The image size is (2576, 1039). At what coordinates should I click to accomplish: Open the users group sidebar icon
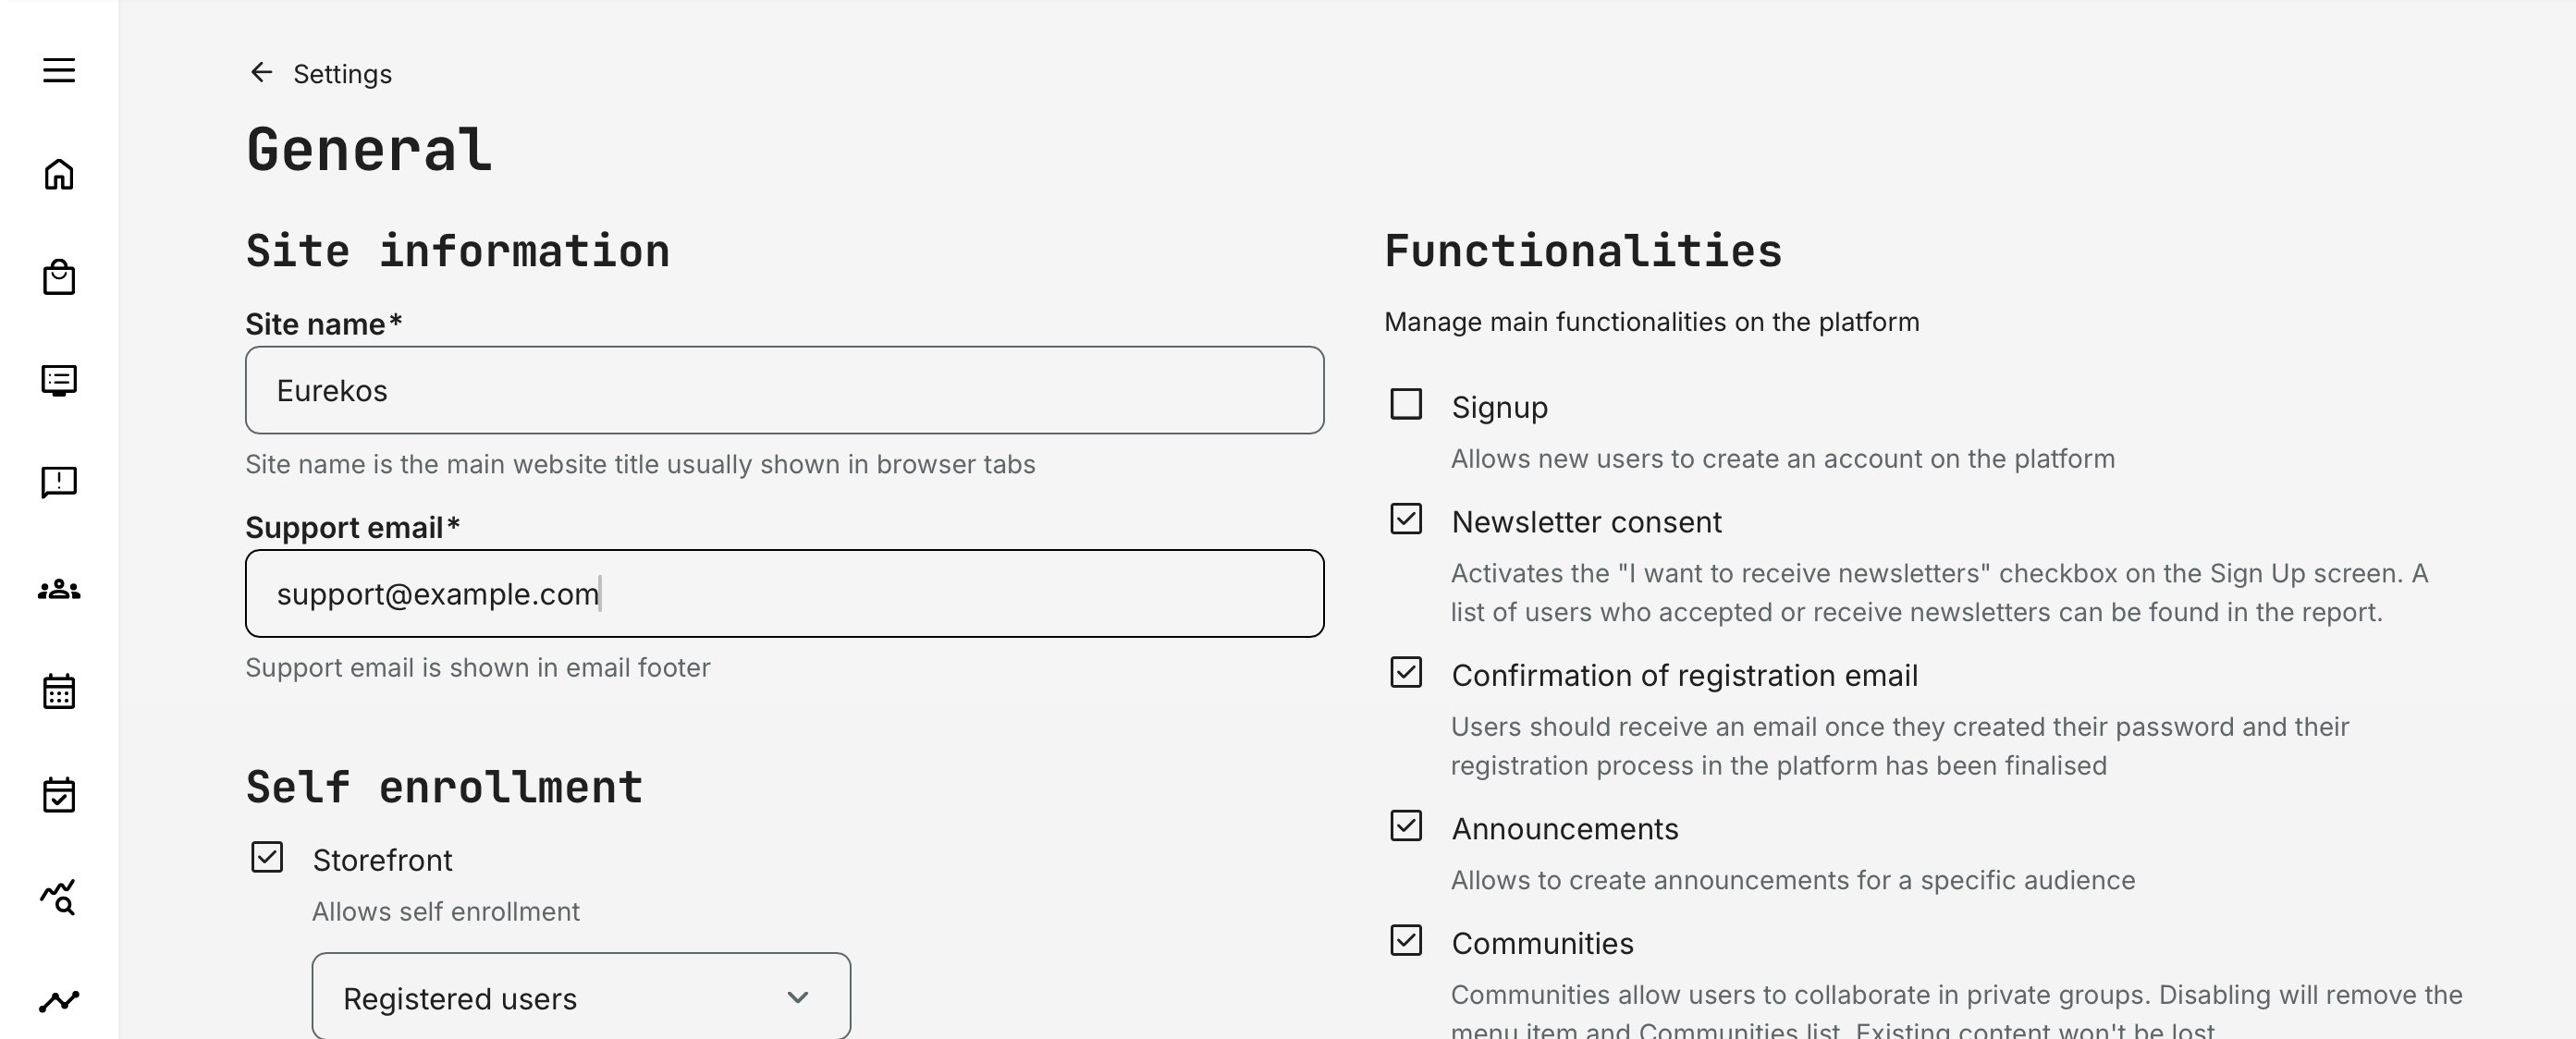(x=59, y=590)
